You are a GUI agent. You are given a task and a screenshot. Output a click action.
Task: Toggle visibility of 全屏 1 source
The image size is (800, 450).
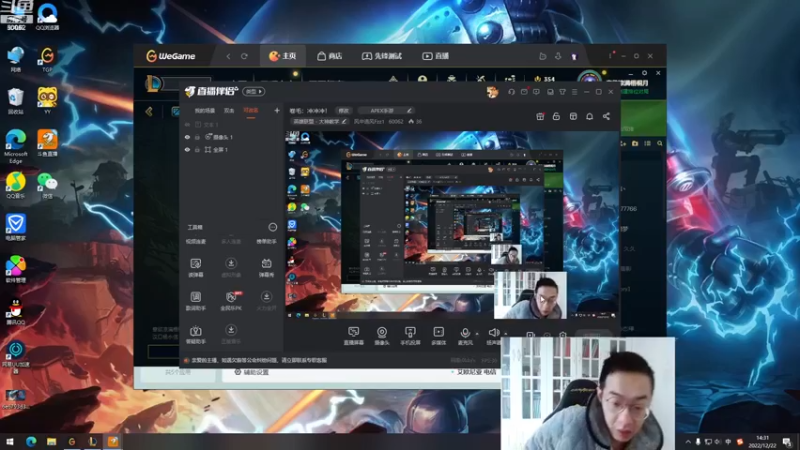tap(187, 149)
